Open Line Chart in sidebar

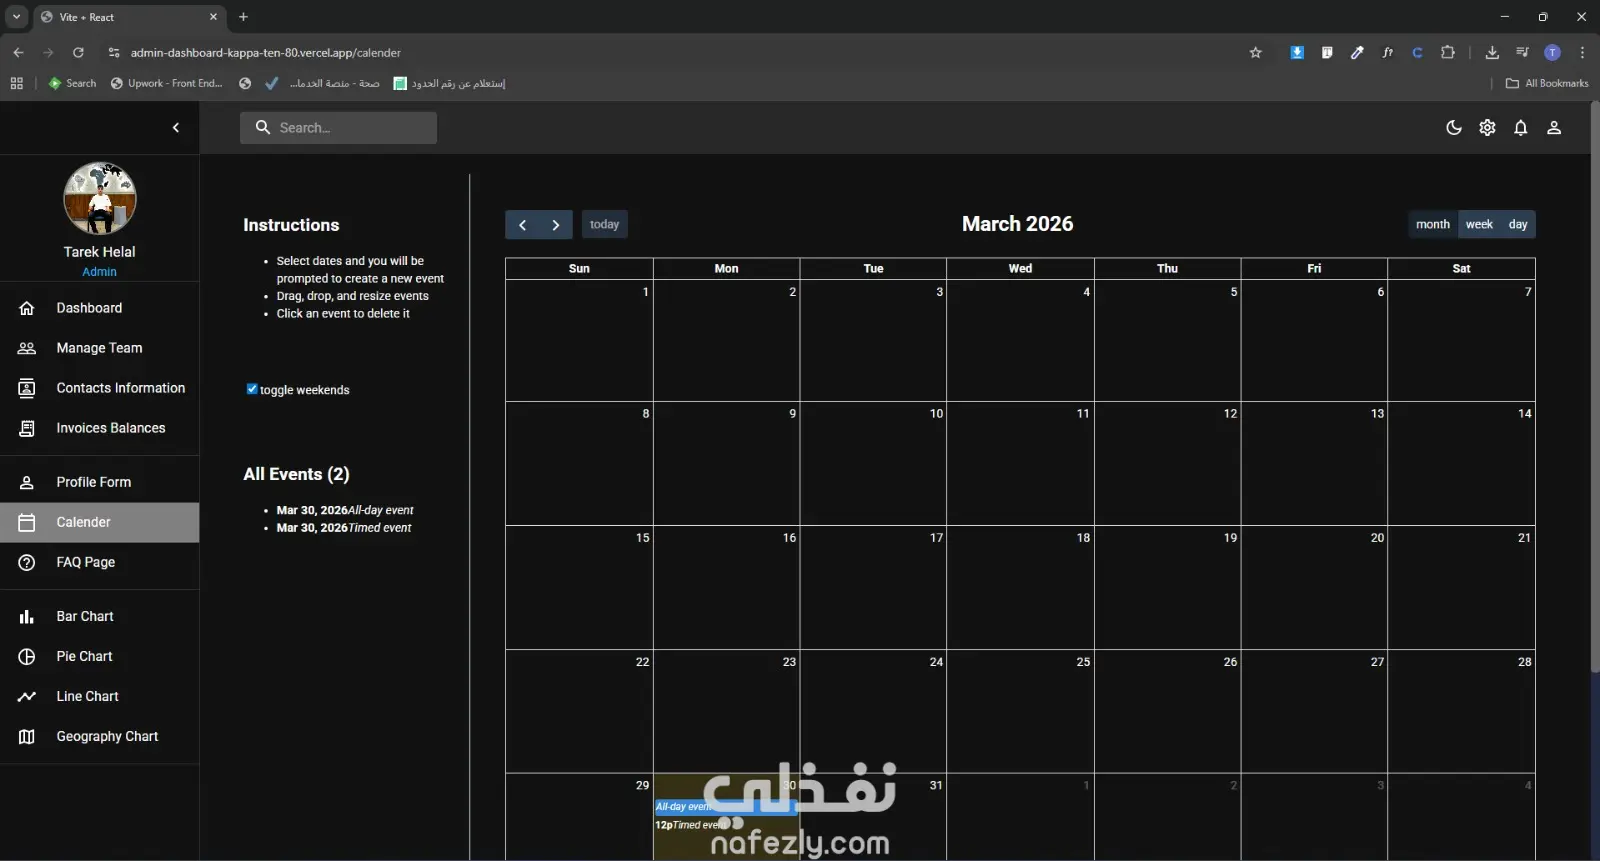(100, 696)
